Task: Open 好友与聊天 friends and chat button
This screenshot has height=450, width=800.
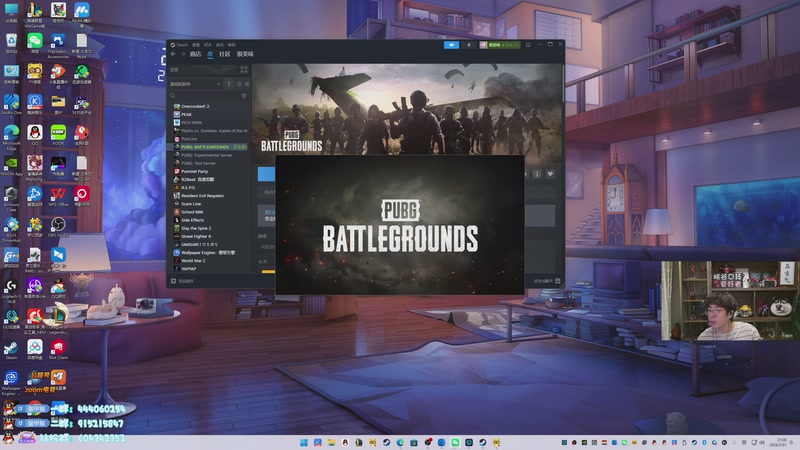Action: tap(547, 281)
